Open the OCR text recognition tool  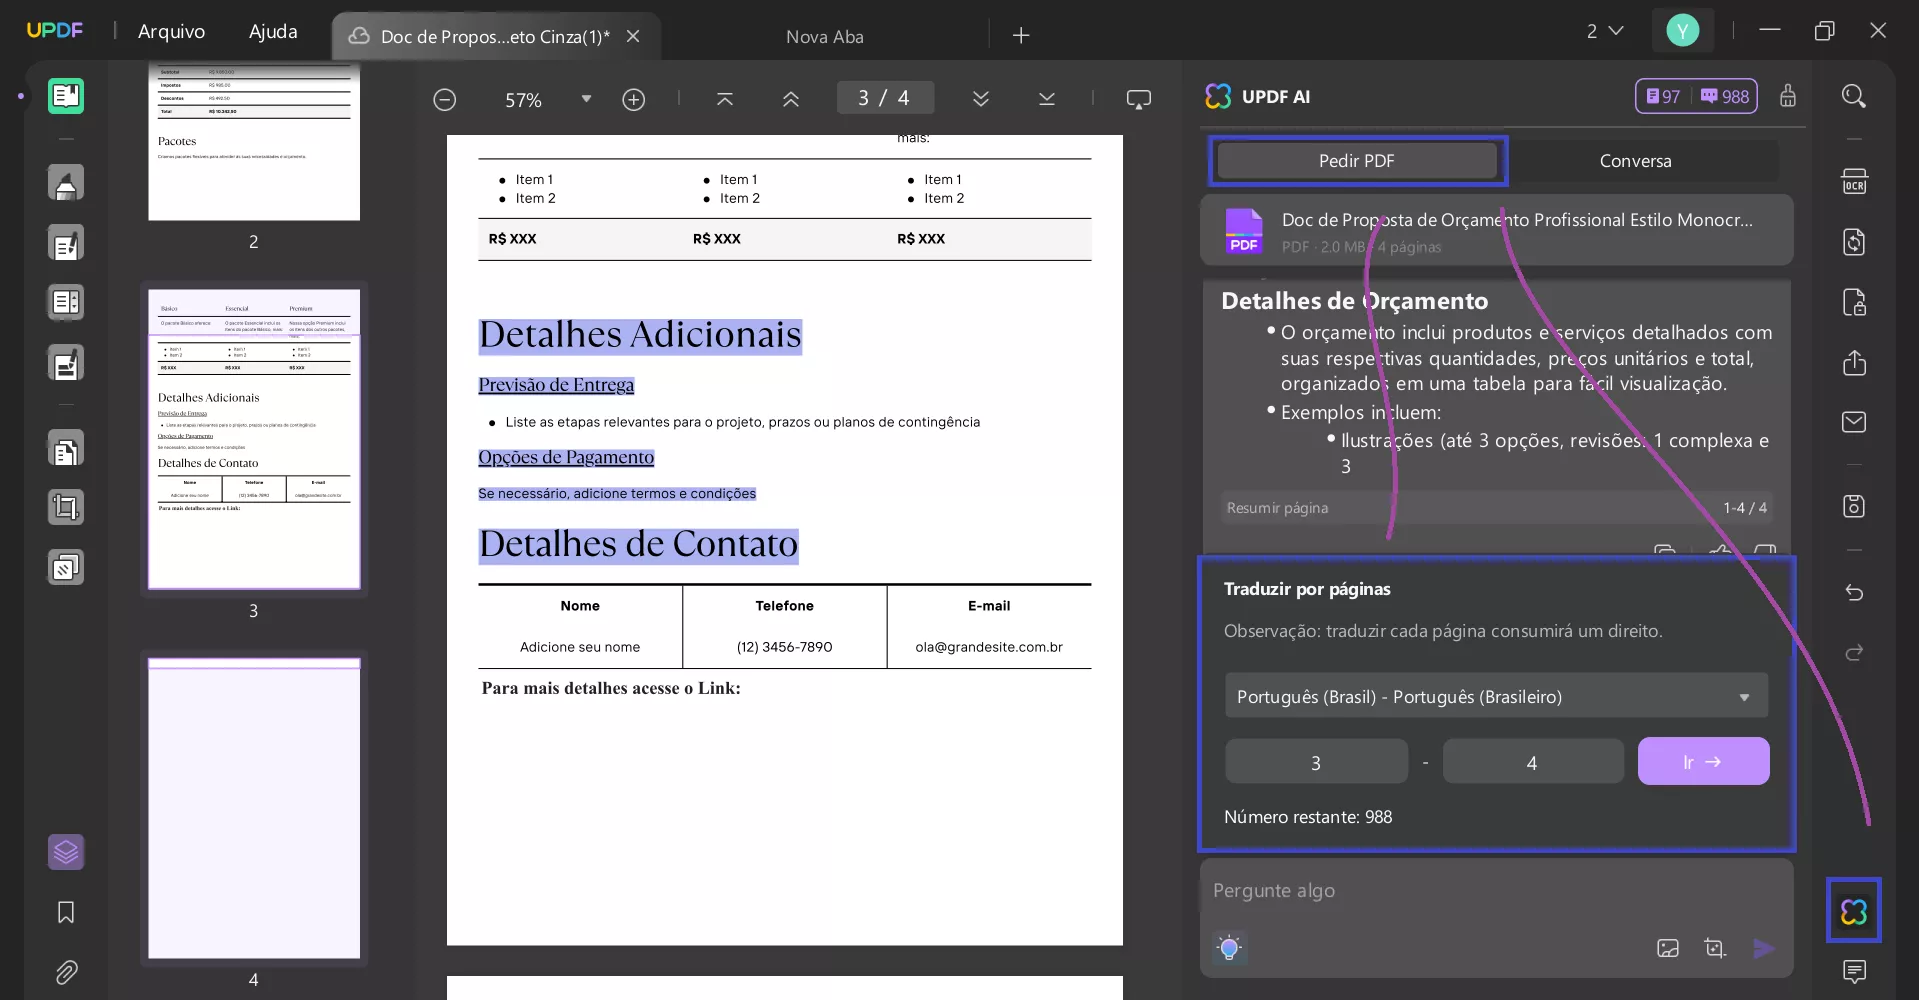[1854, 181]
